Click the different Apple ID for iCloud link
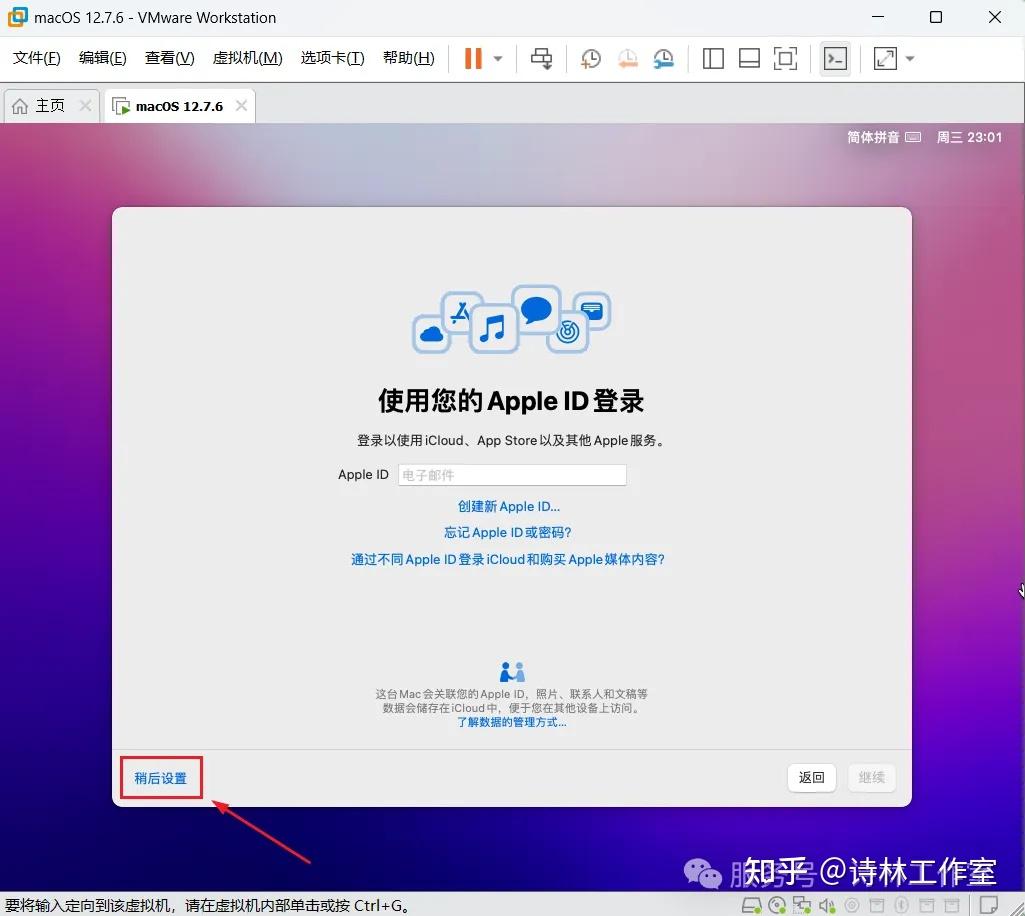The image size is (1025, 916). 508,560
